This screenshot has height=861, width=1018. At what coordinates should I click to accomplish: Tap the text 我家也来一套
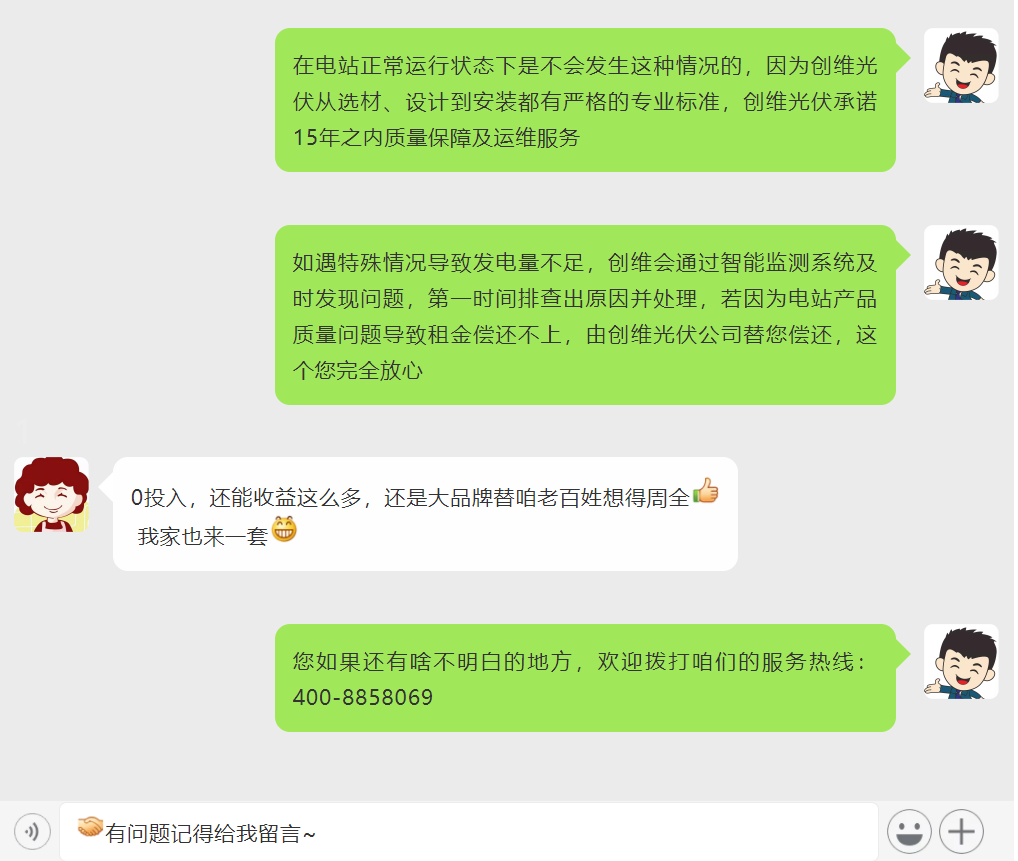point(203,537)
